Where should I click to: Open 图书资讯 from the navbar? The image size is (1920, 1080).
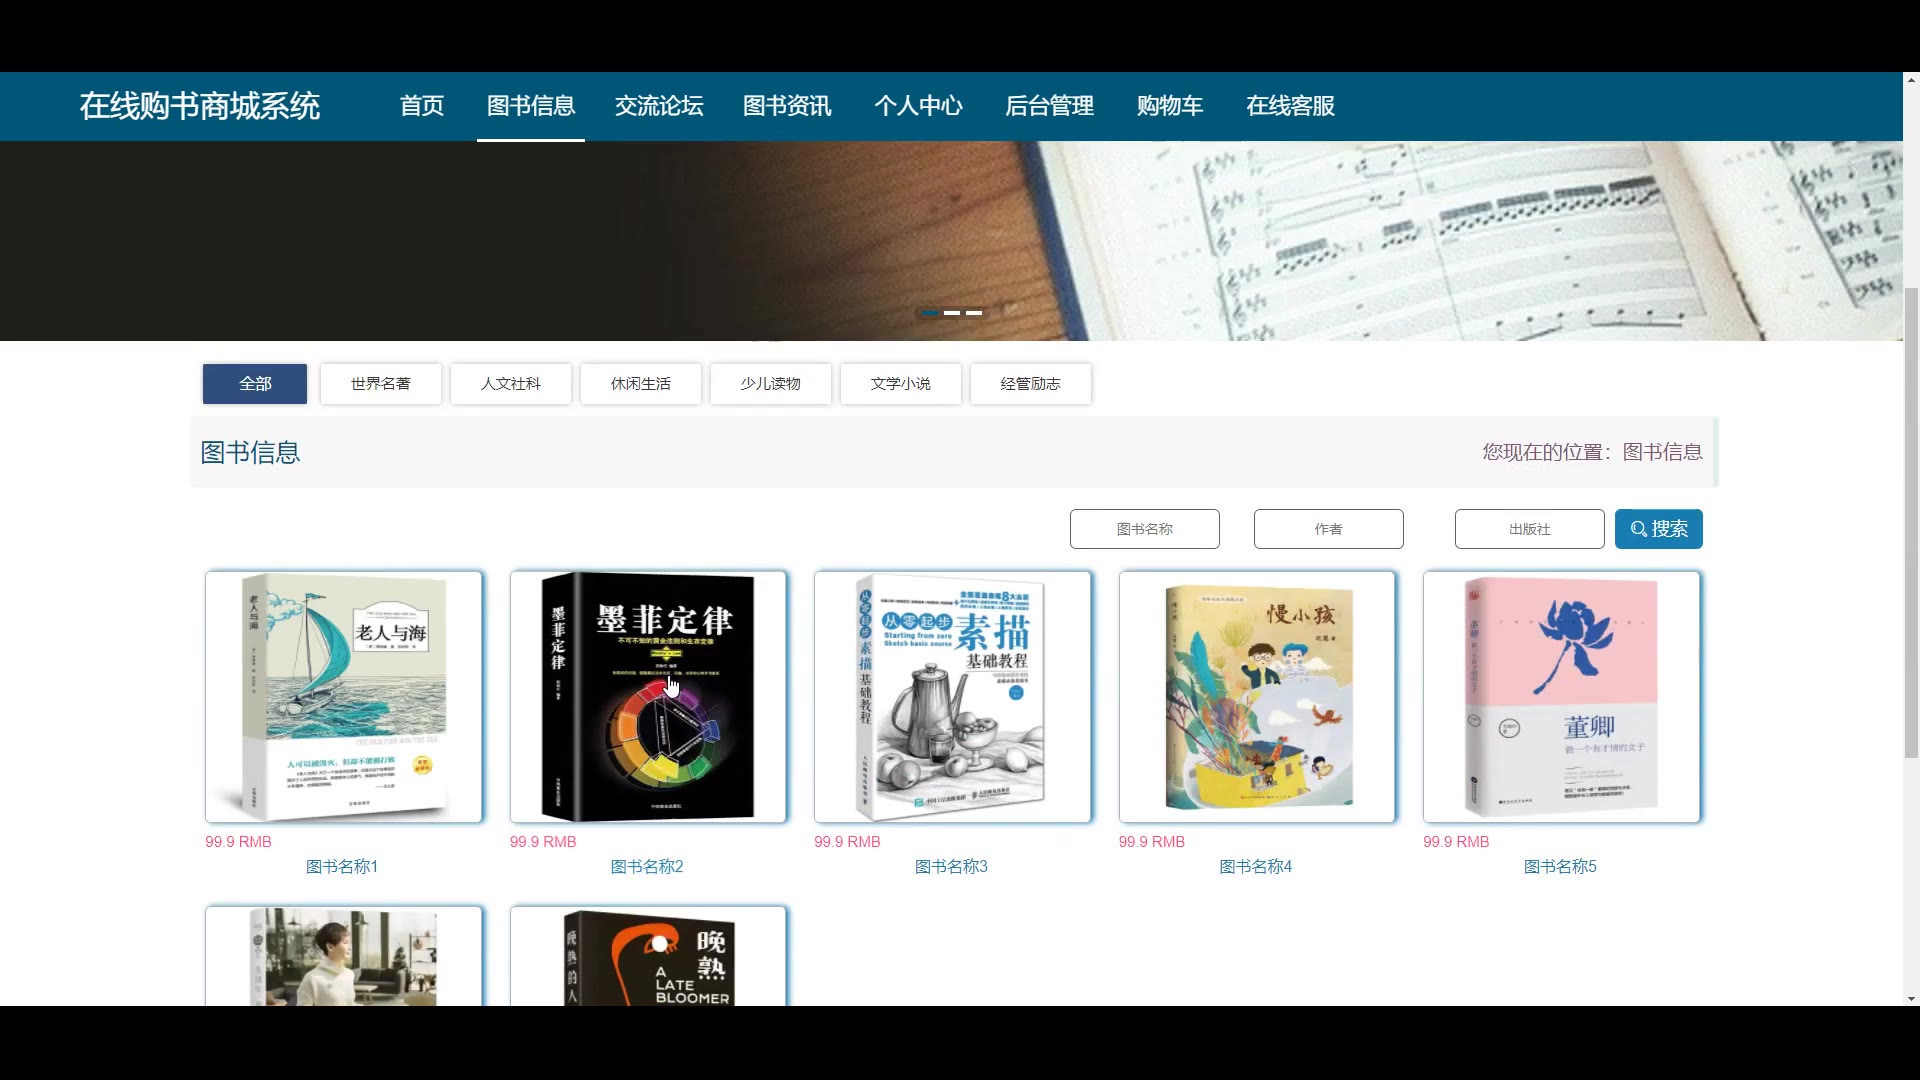[x=787, y=106]
